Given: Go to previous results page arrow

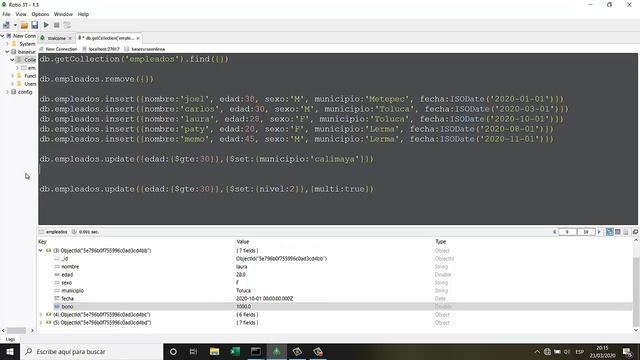Looking at the screenshot, I should [x=554, y=232].
